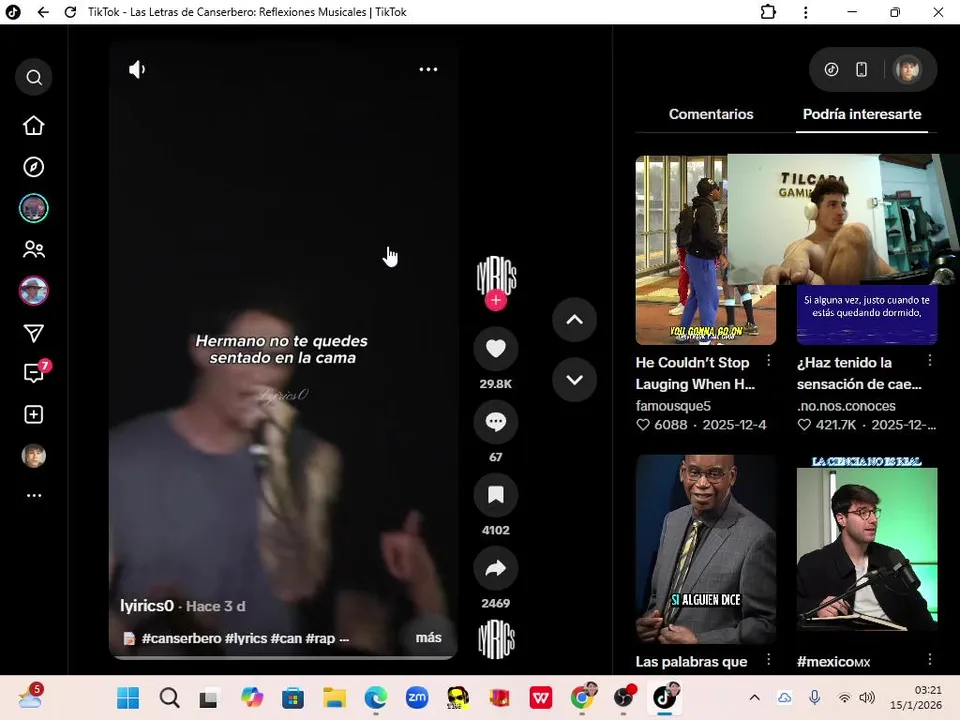Go to next video with down chevron
Viewport: 960px width, 720px height.
pos(574,380)
